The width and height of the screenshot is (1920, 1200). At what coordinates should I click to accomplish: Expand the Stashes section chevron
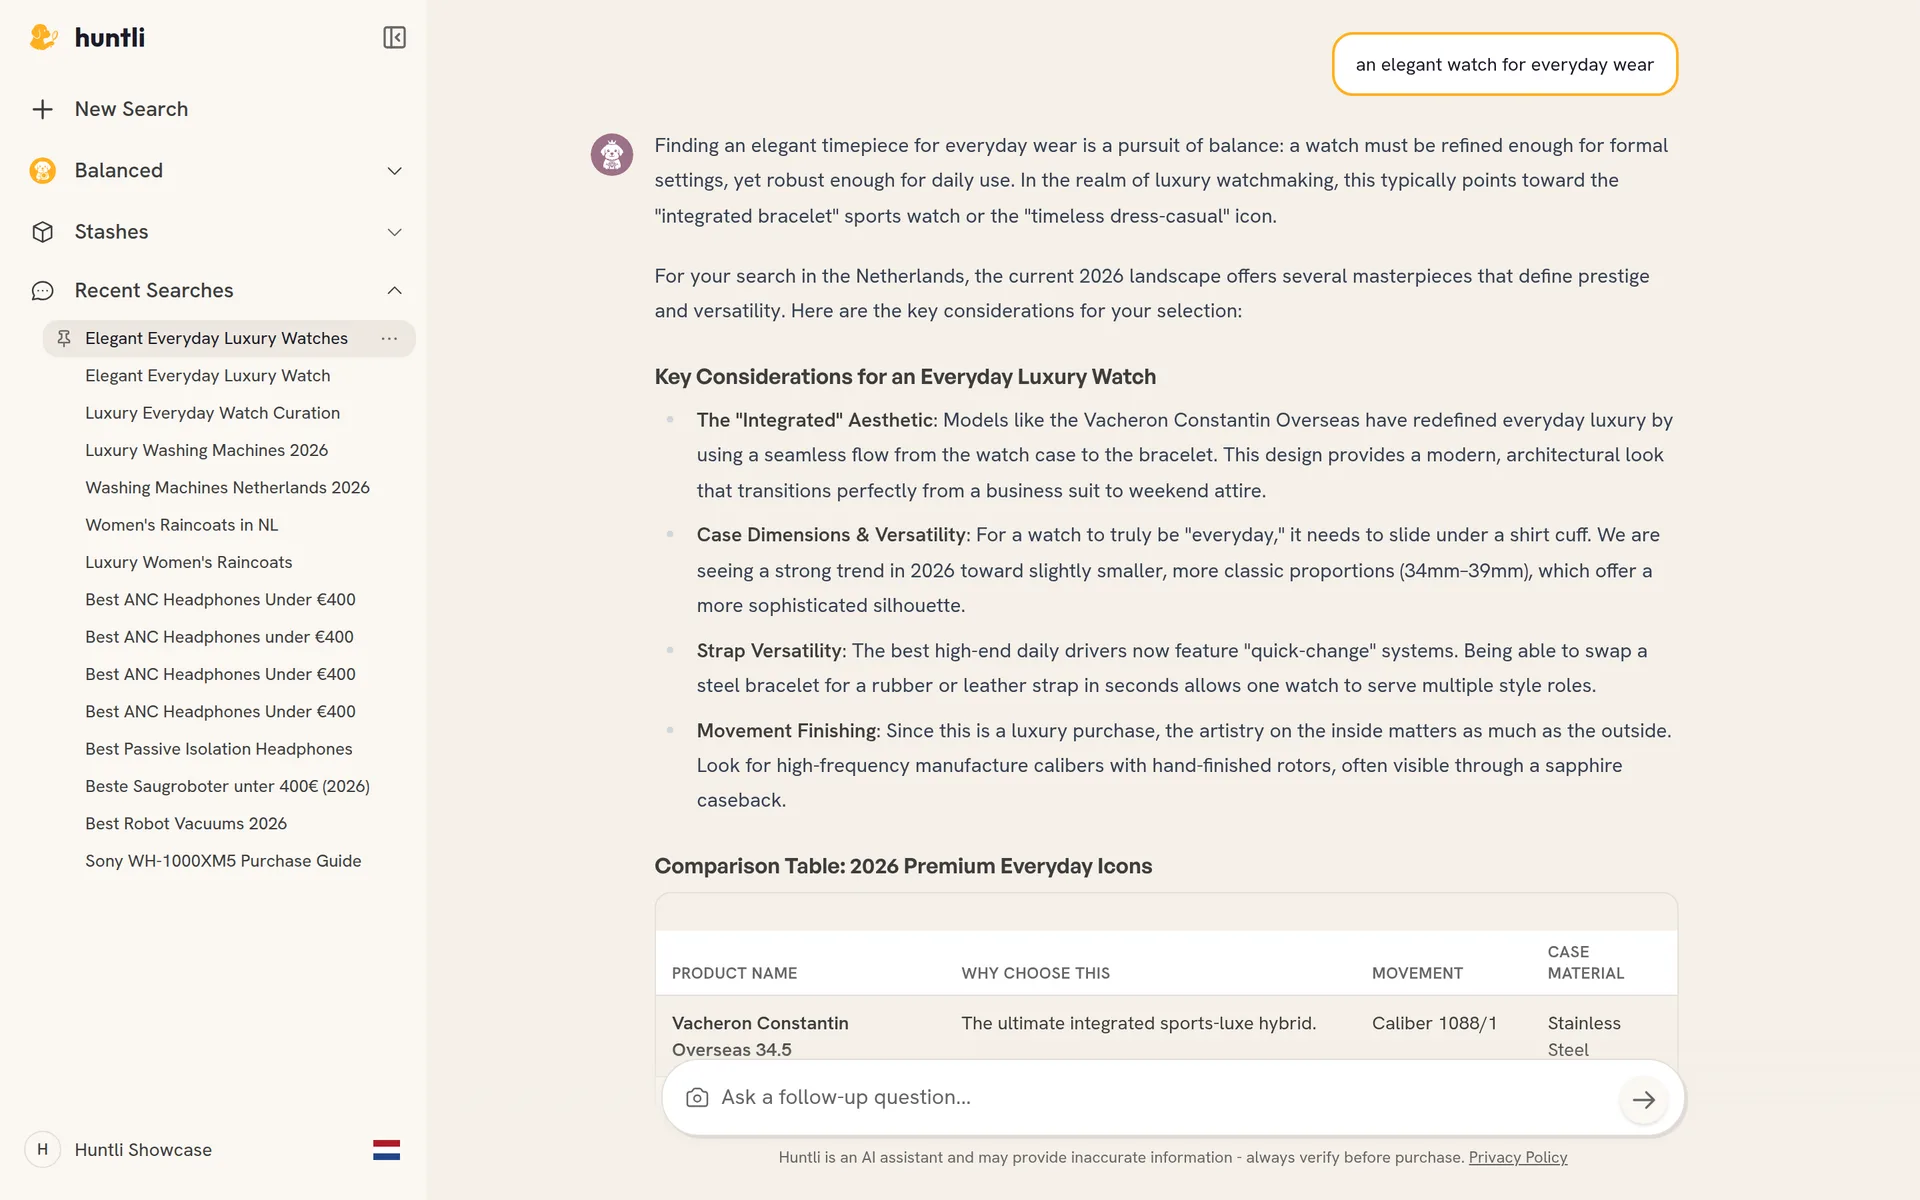point(394,232)
